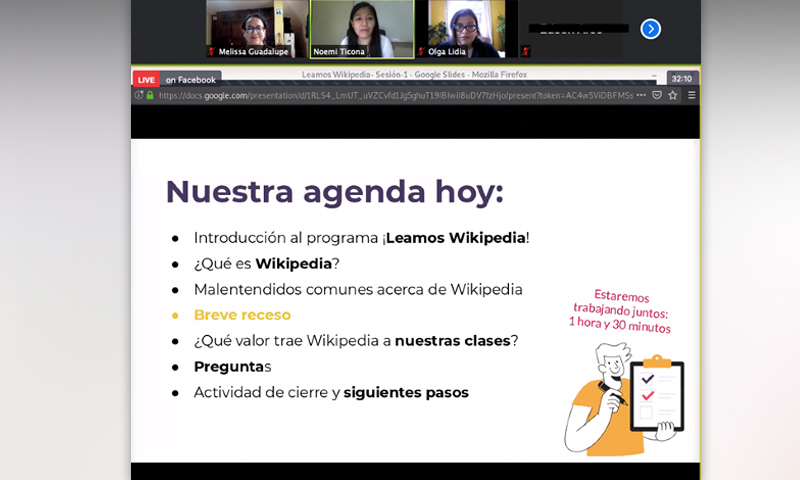The width and height of the screenshot is (800, 480).
Task: Open site information icon left of padlock
Action: (x=138, y=95)
